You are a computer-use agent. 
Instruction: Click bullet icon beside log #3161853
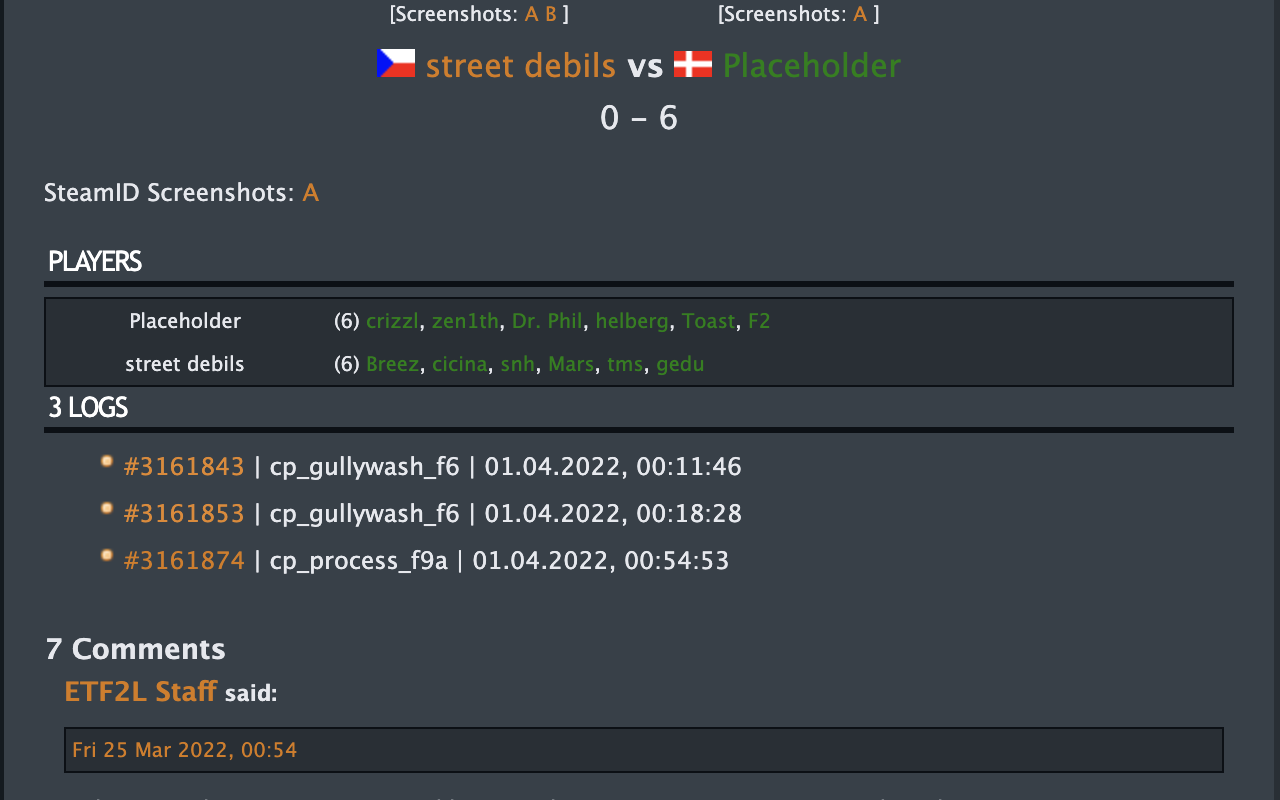pos(107,509)
